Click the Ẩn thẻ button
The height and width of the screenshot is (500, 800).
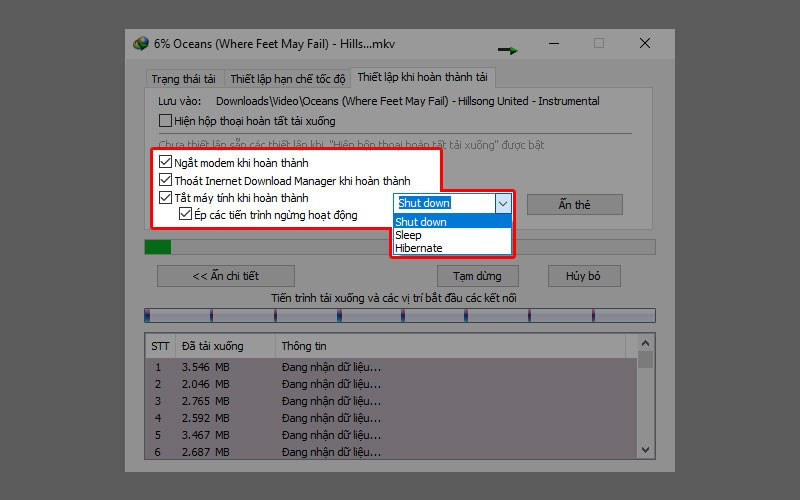(574, 205)
